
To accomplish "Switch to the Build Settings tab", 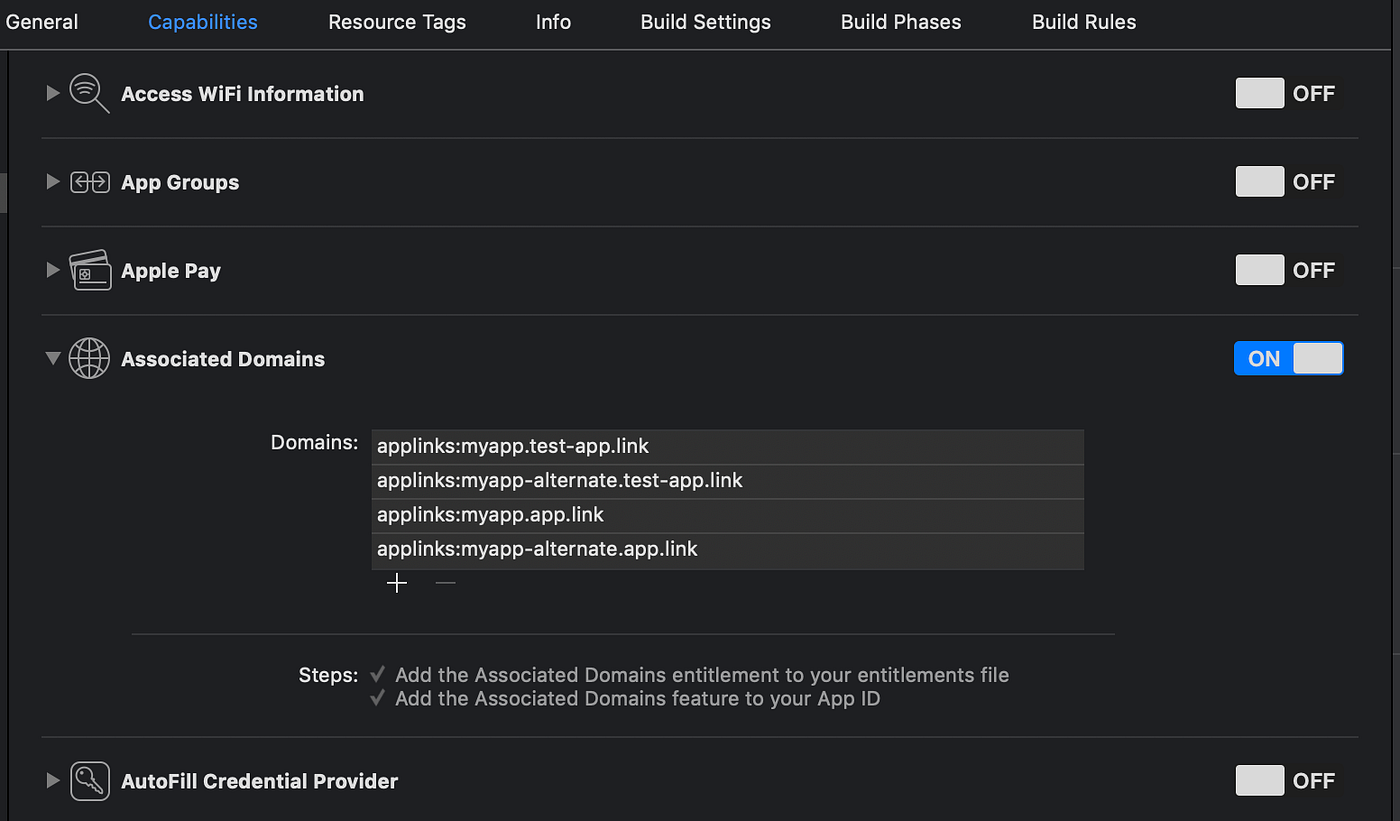I will [x=705, y=21].
